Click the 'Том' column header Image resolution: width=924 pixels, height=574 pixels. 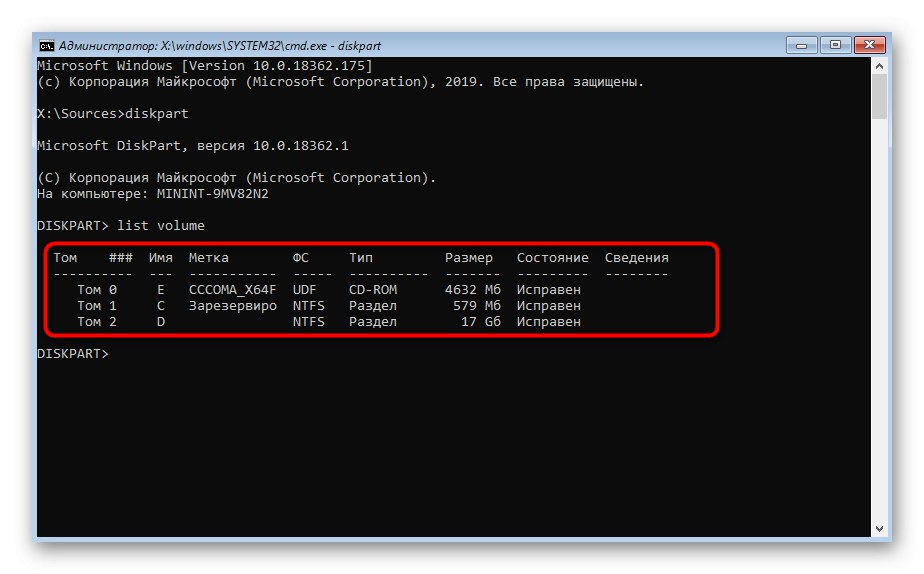pos(65,258)
